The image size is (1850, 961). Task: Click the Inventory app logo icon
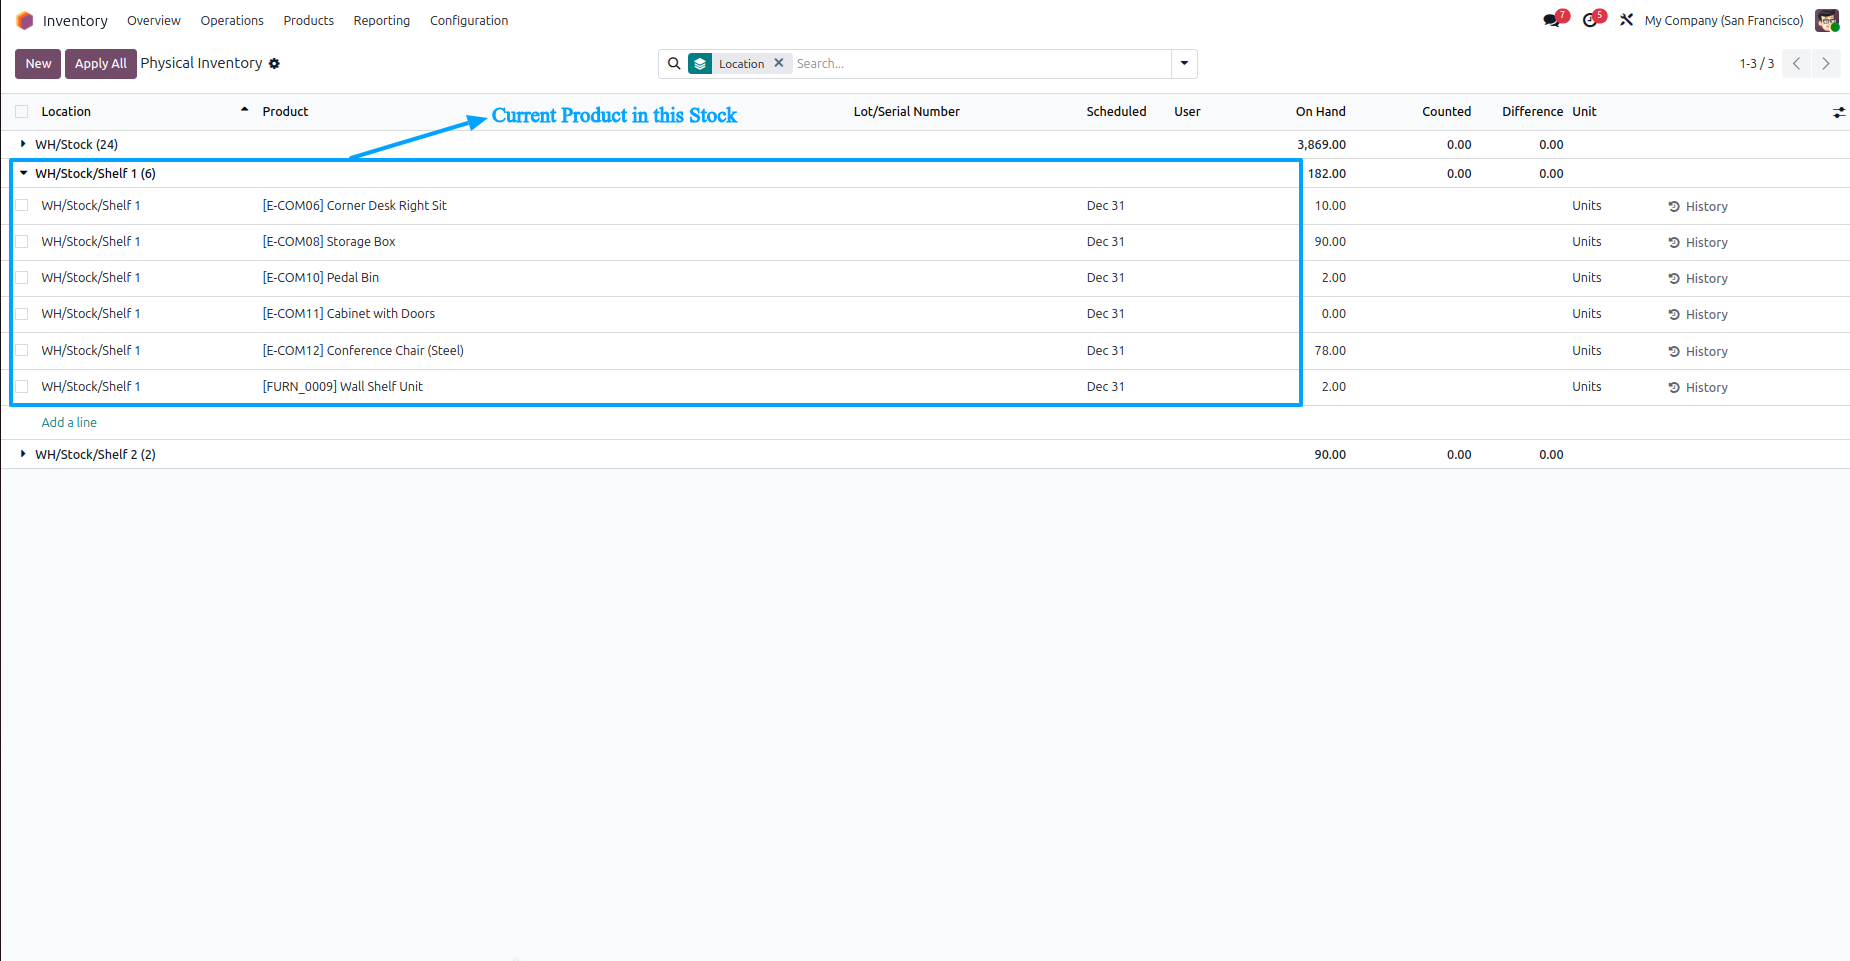25,20
